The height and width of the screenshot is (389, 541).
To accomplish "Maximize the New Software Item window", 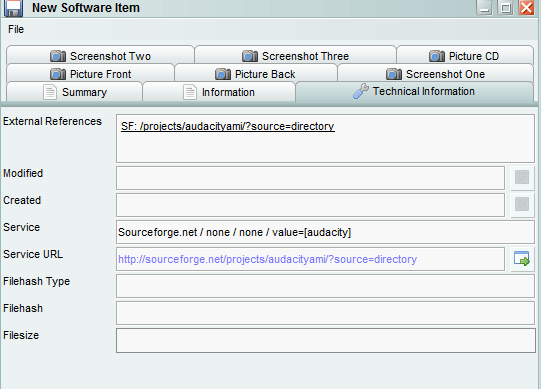I will [505, 8].
